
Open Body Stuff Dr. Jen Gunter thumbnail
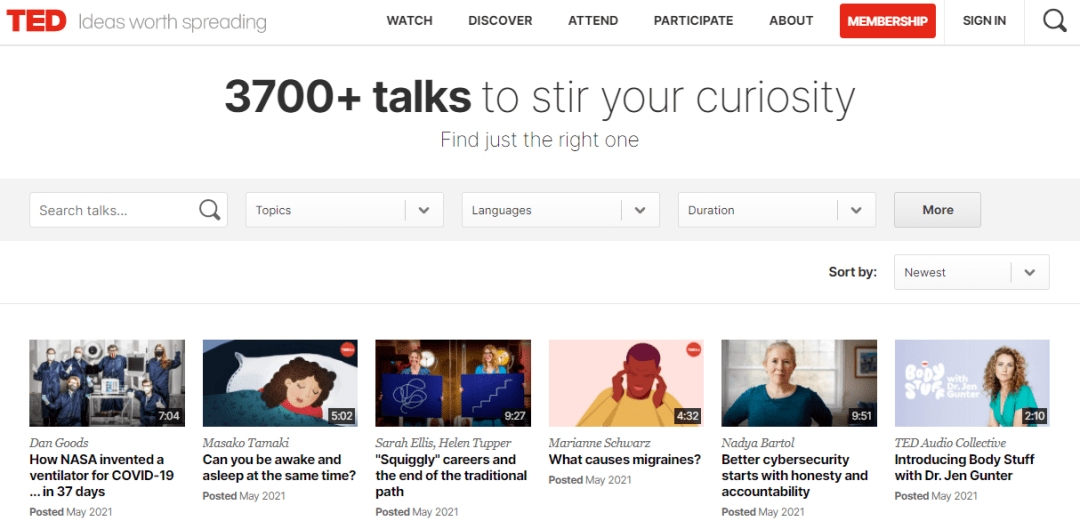[x=972, y=383]
